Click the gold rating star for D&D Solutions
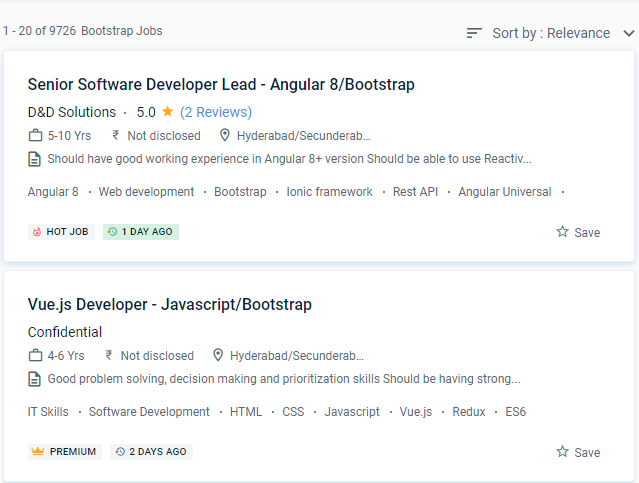This screenshot has height=483, width=639. 168,112
